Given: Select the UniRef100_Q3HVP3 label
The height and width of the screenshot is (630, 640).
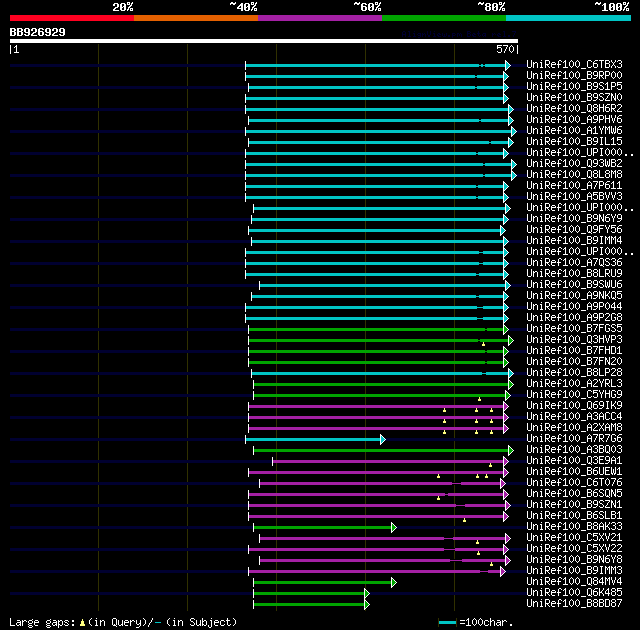Looking at the screenshot, I should click(574, 339).
